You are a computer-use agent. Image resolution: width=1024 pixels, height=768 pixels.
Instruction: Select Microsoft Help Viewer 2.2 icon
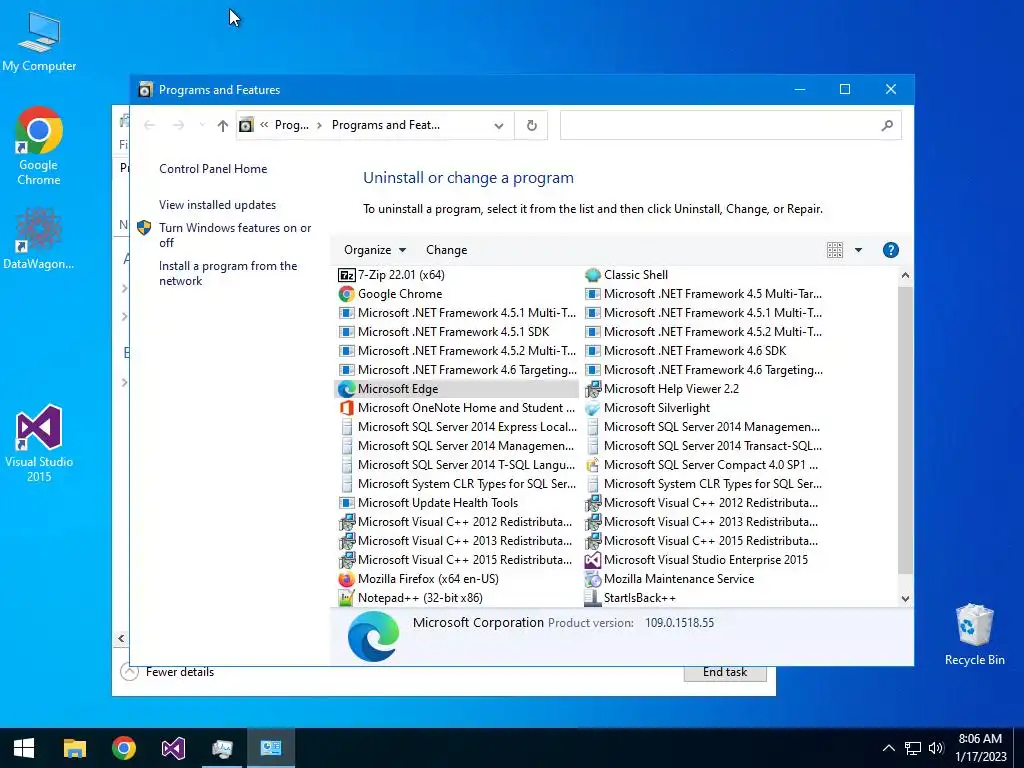pos(592,389)
